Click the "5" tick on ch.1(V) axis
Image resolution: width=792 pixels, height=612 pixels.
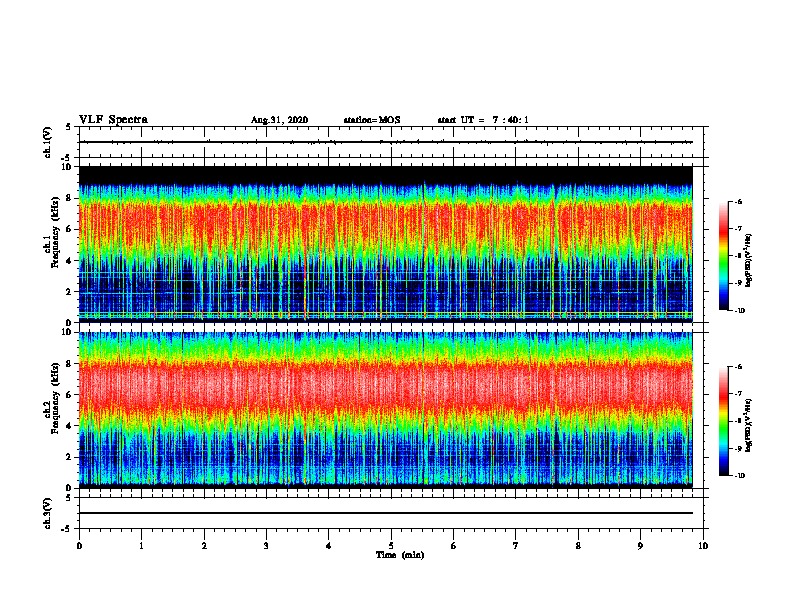(x=69, y=127)
